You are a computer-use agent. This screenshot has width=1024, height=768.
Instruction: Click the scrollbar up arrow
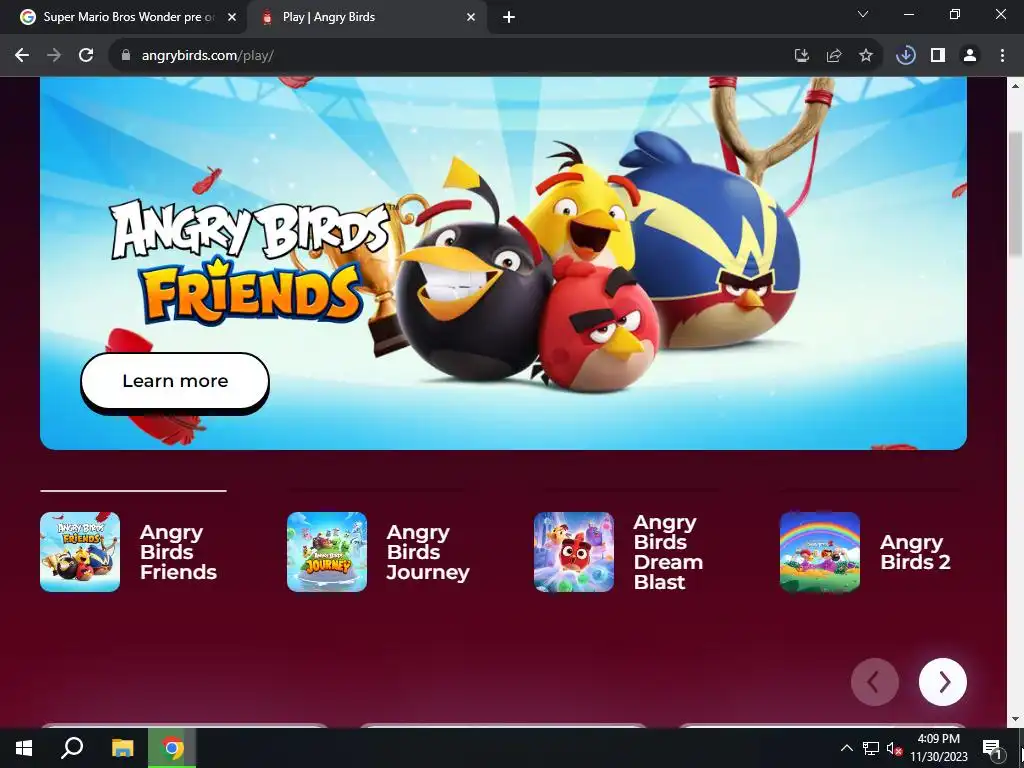pyautogui.click(x=1015, y=85)
